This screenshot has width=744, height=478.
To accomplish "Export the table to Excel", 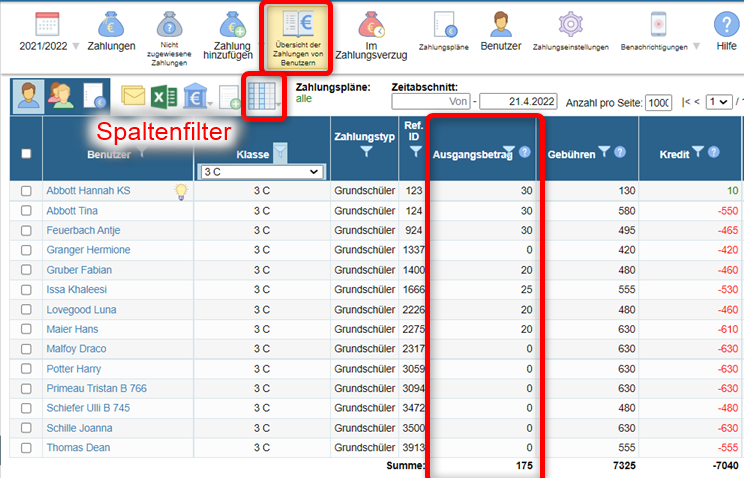I will tap(164, 96).
